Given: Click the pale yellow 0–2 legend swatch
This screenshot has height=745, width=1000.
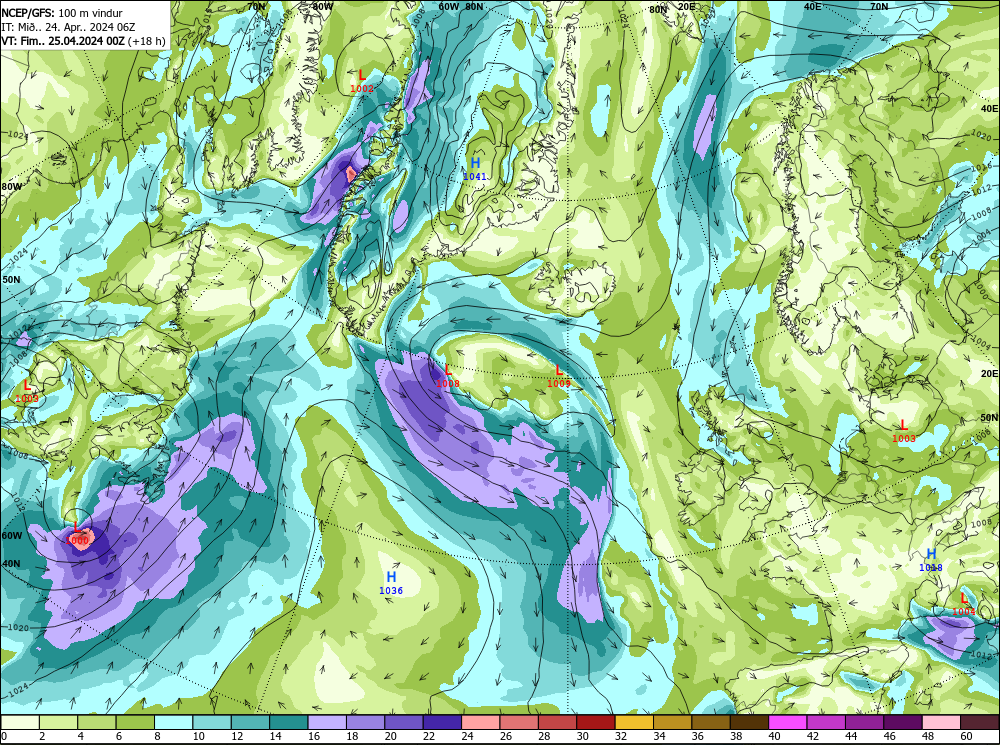Looking at the screenshot, I should point(20,722).
